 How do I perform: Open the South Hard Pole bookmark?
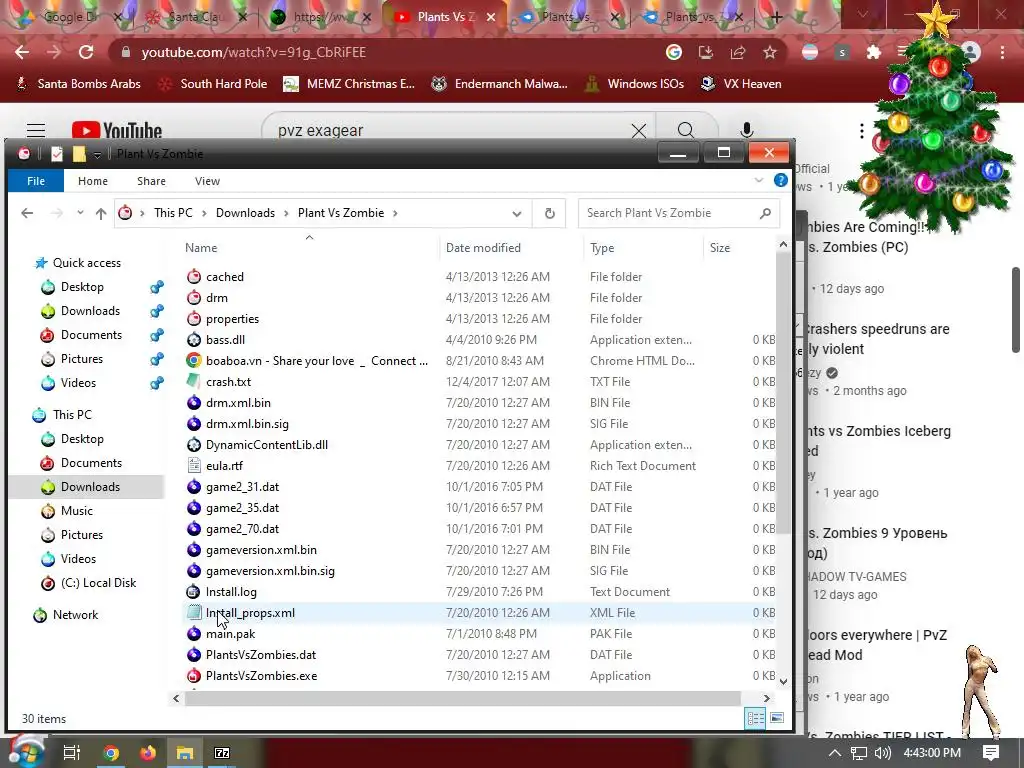214,84
